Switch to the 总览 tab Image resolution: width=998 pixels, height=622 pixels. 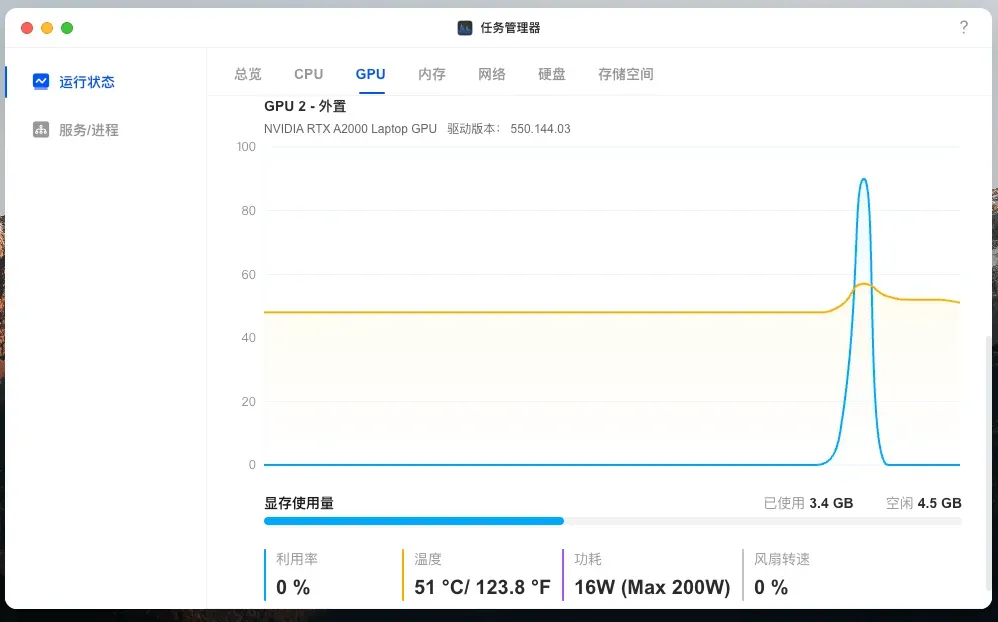(x=248, y=74)
